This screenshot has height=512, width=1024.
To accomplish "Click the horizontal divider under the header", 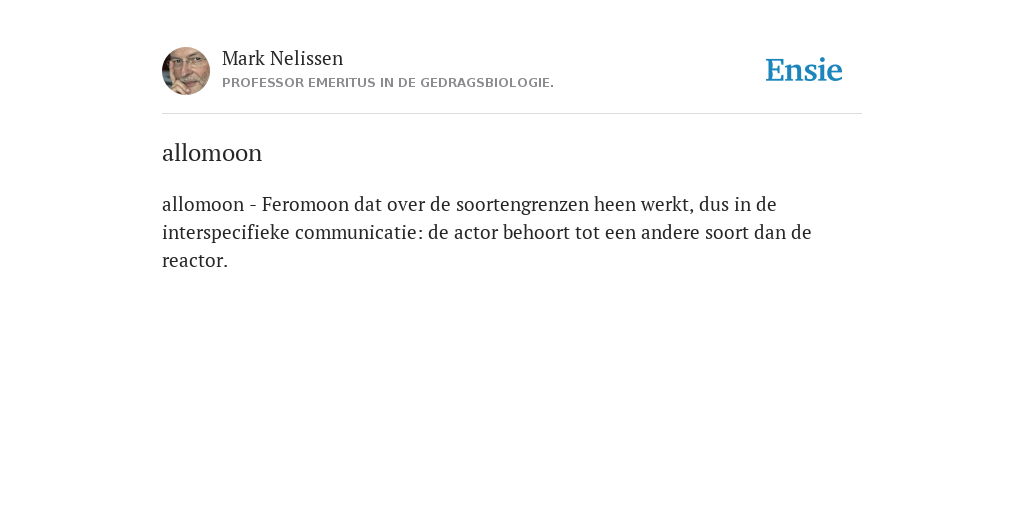I will 512,114.
